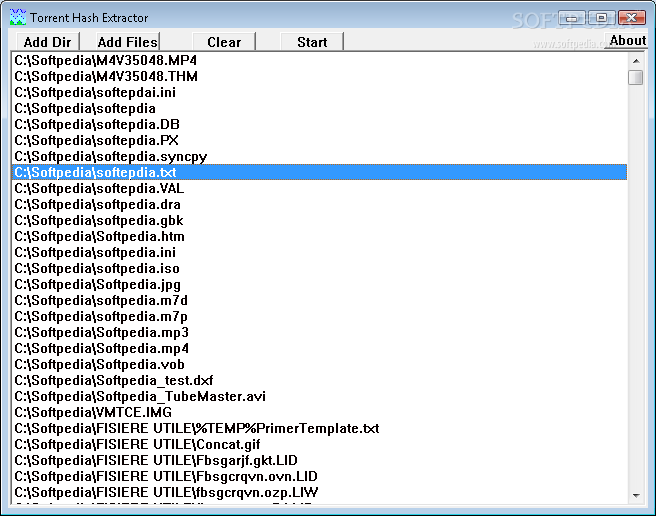Viewport: 656px width, 516px height.
Task: Click the scrollbar down arrow
Action: pos(636,495)
